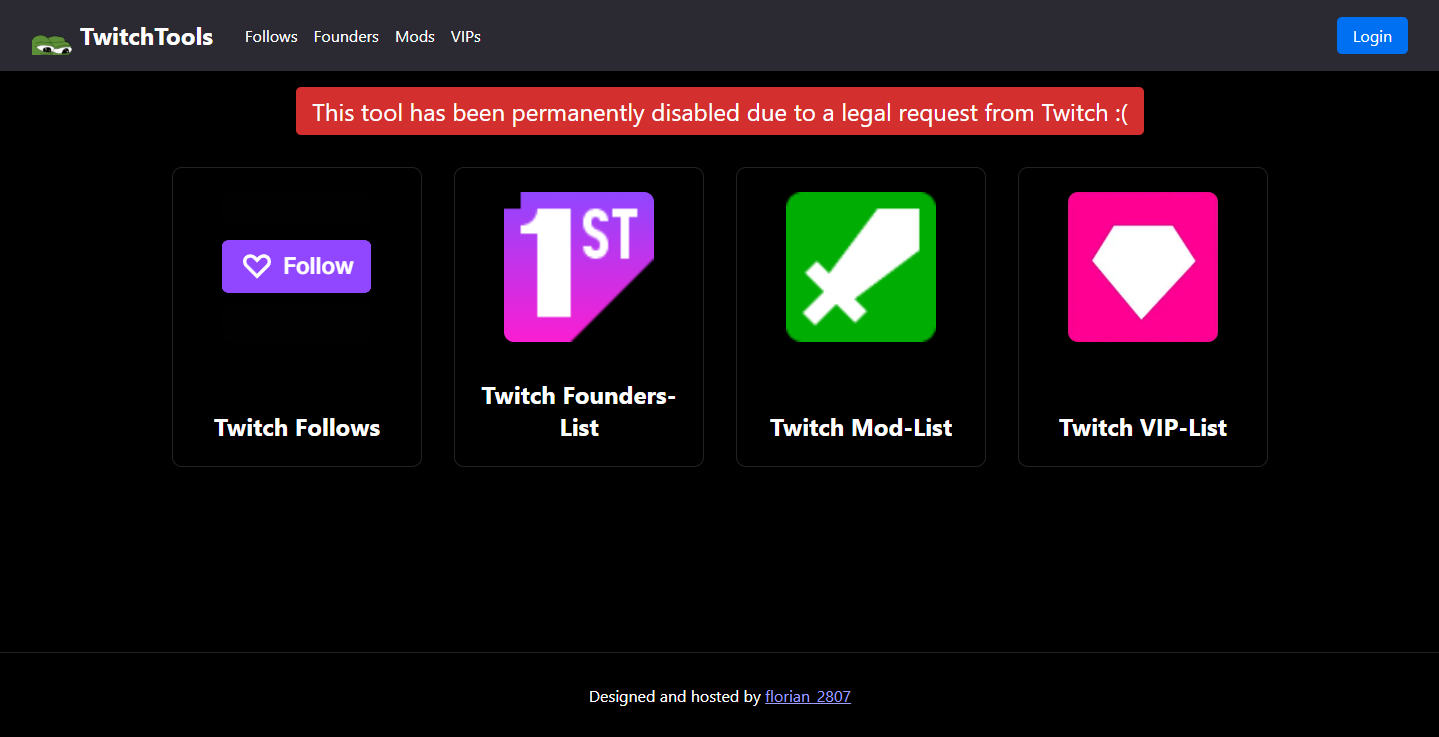Open the Twitch Mod-List title
The height and width of the screenshot is (737, 1439).
coord(861,428)
